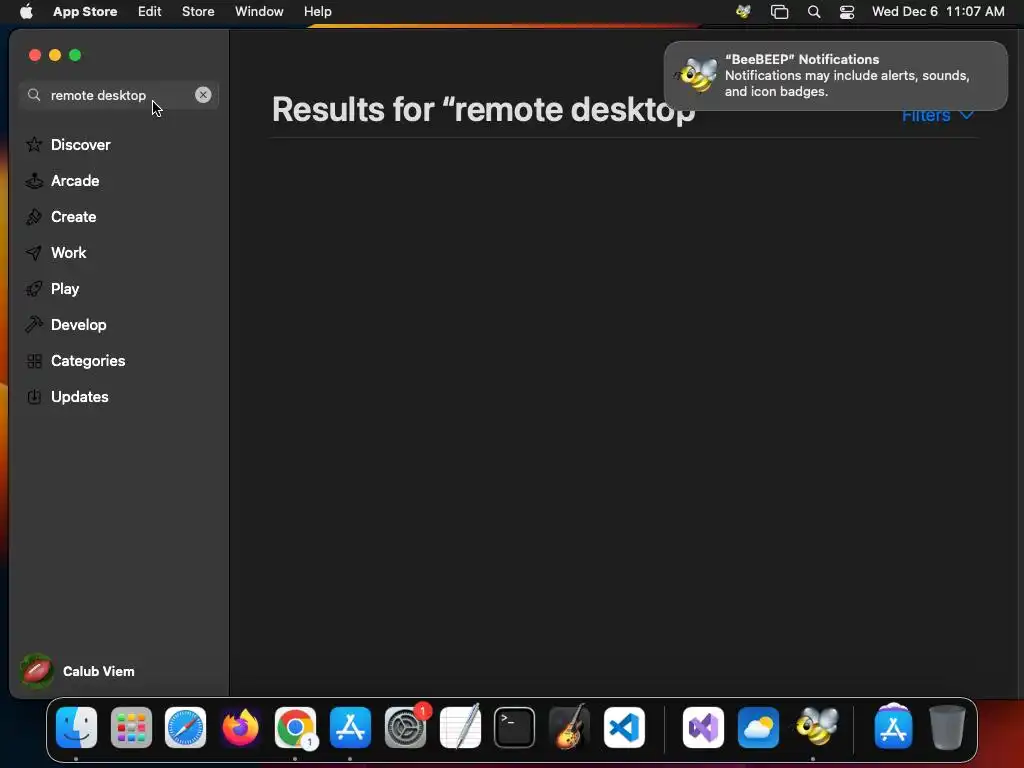Open the App Store menu
The width and height of the screenshot is (1024, 768).
point(85,12)
